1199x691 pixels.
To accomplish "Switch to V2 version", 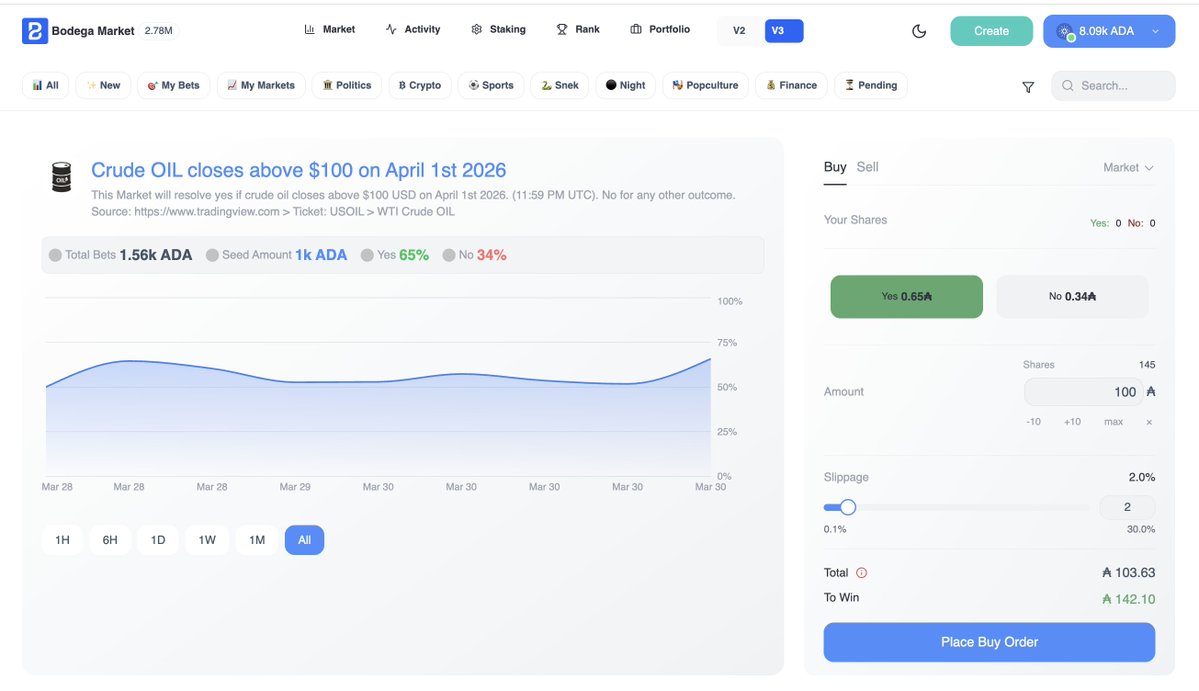I will coord(739,31).
